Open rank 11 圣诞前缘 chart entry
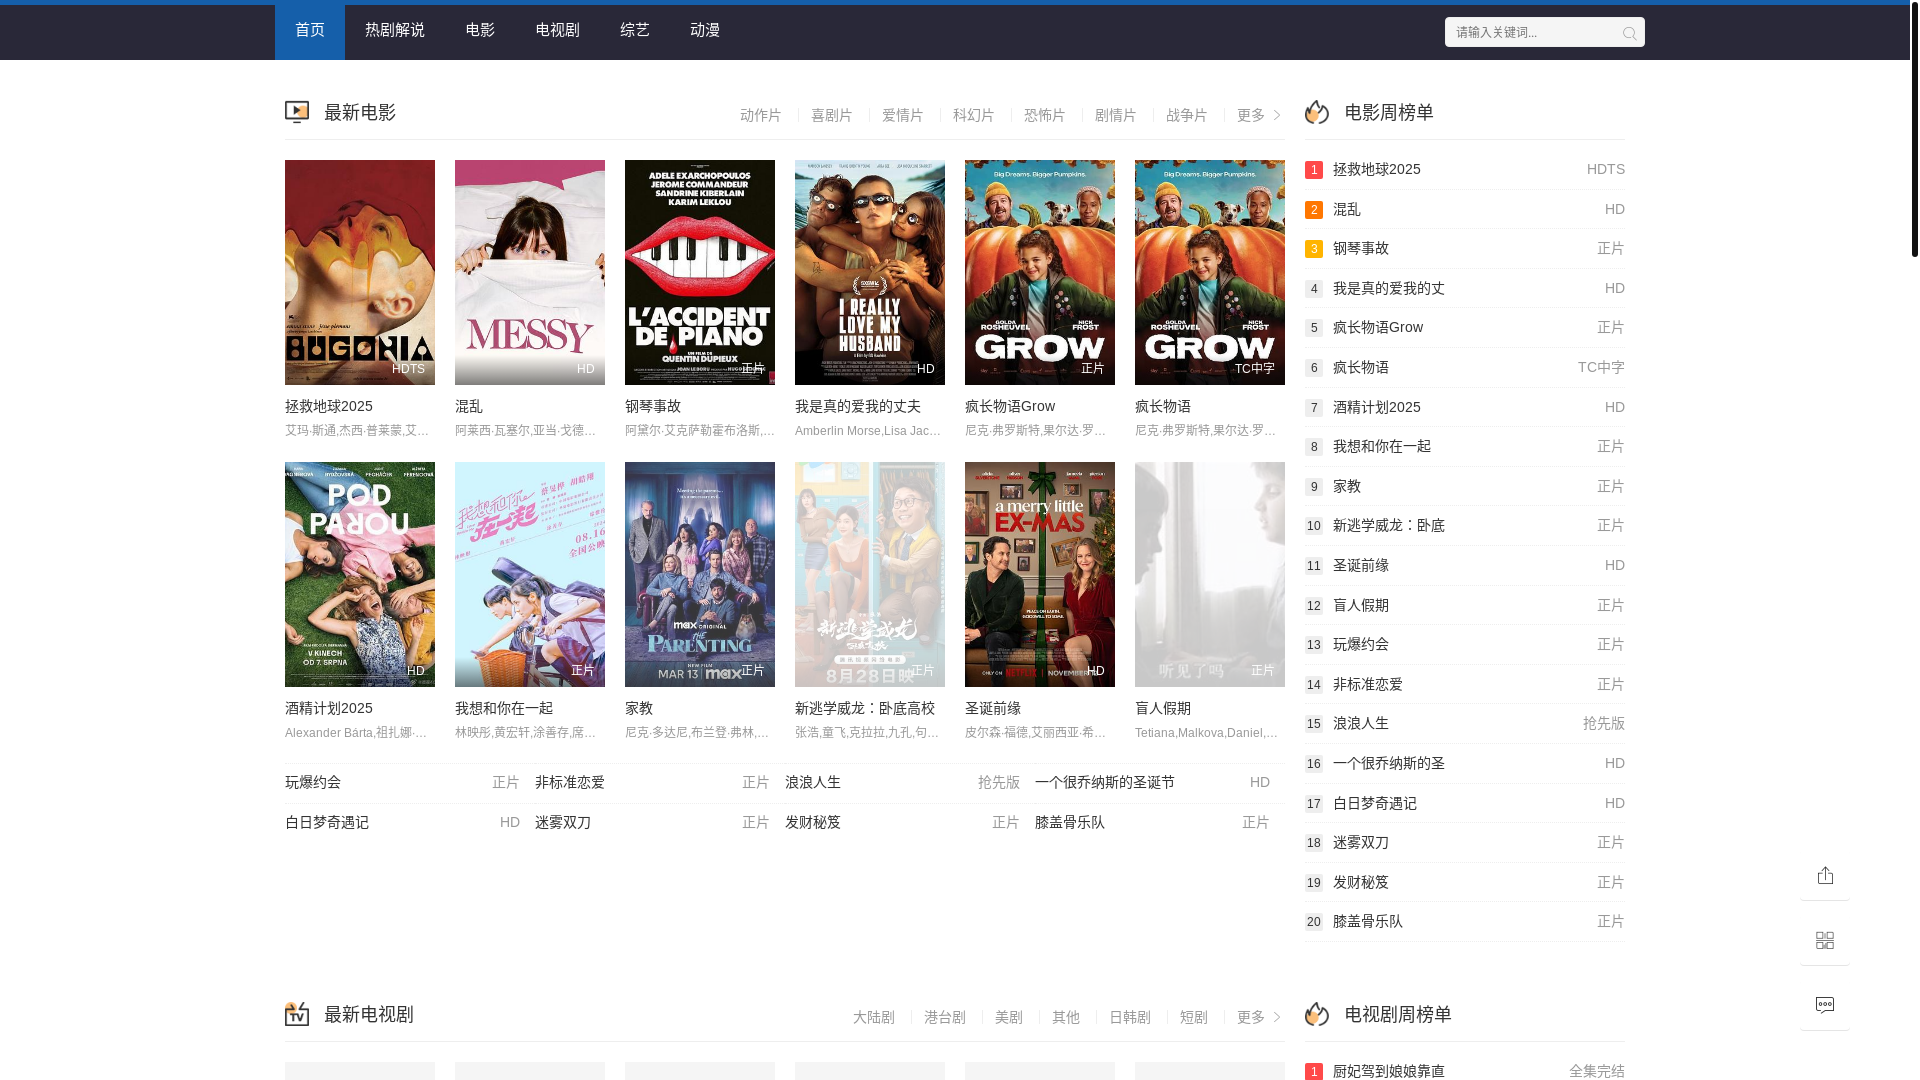 point(1465,565)
